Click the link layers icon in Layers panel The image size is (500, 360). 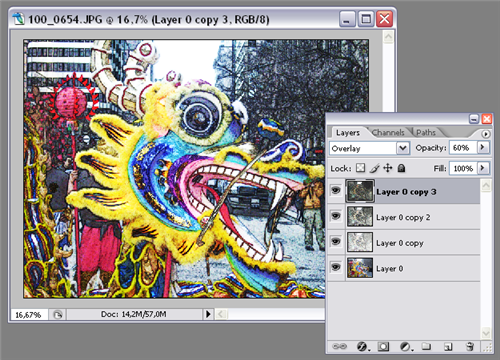click(x=339, y=347)
